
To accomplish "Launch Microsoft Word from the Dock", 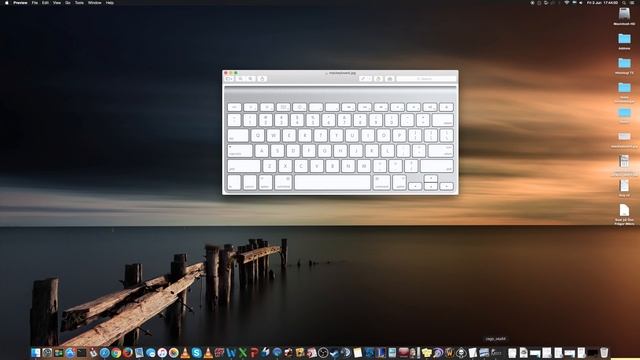I will tap(231, 352).
